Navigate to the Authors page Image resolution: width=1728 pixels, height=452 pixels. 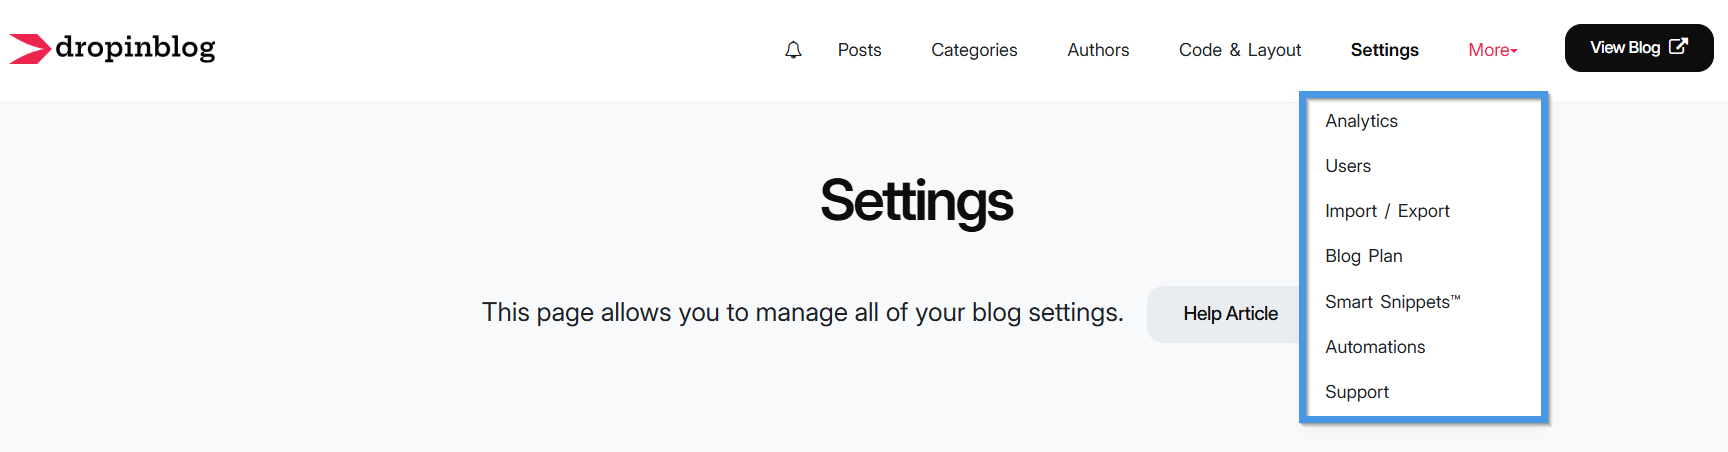[1098, 50]
